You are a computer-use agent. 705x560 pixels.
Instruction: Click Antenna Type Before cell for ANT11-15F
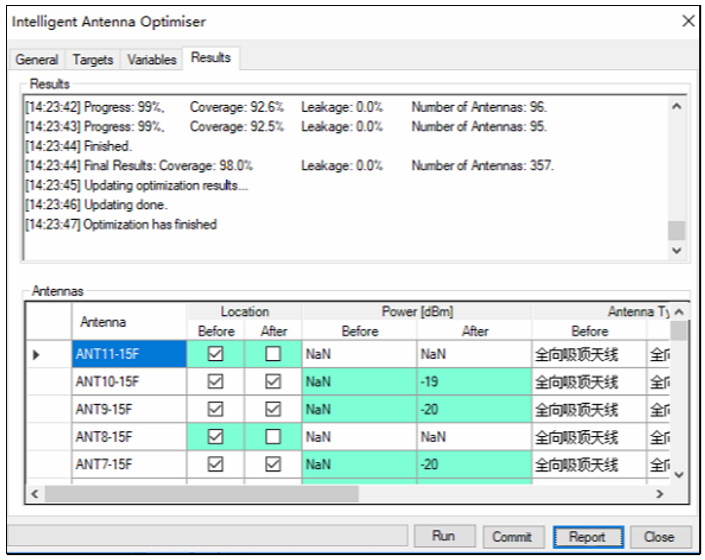coord(589,354)
